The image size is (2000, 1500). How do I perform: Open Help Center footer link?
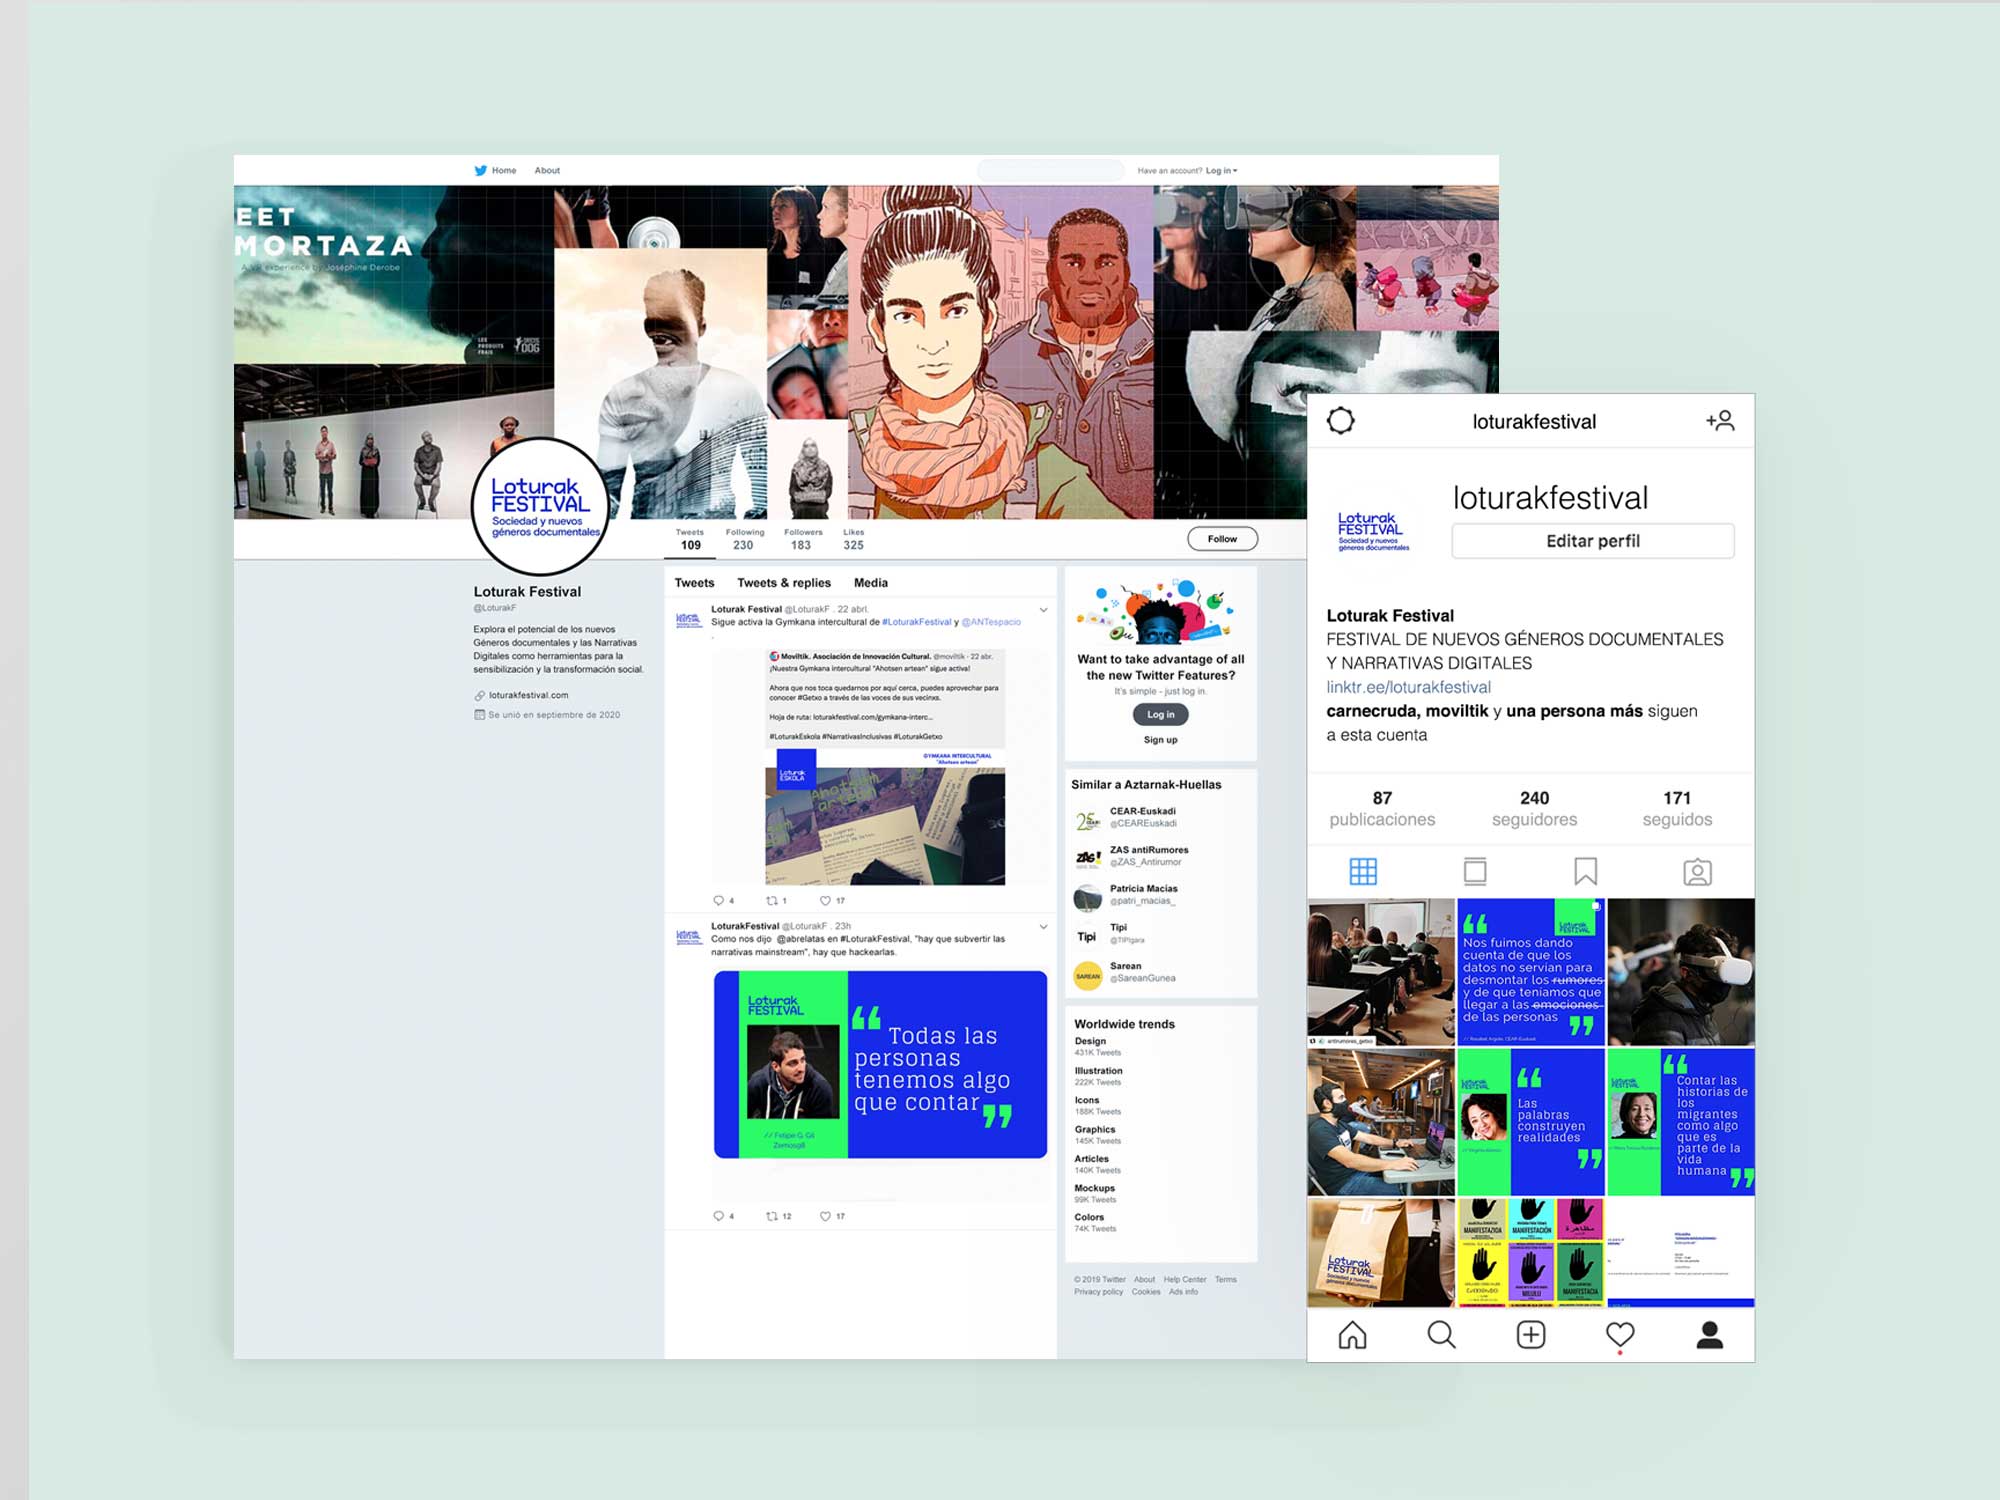[x=1185, y=1280]
